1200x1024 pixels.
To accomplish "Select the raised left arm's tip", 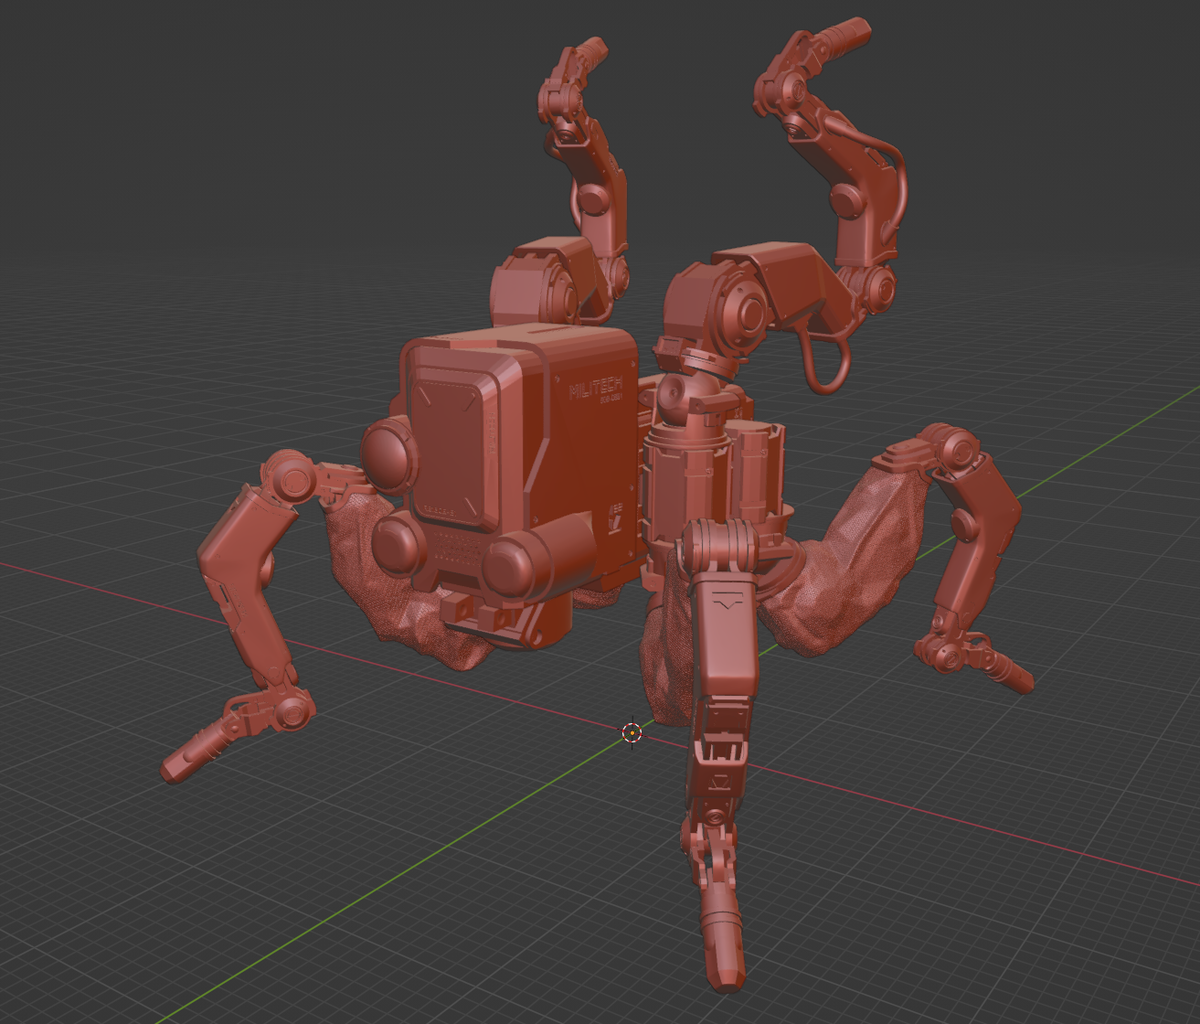I will 590,51.
